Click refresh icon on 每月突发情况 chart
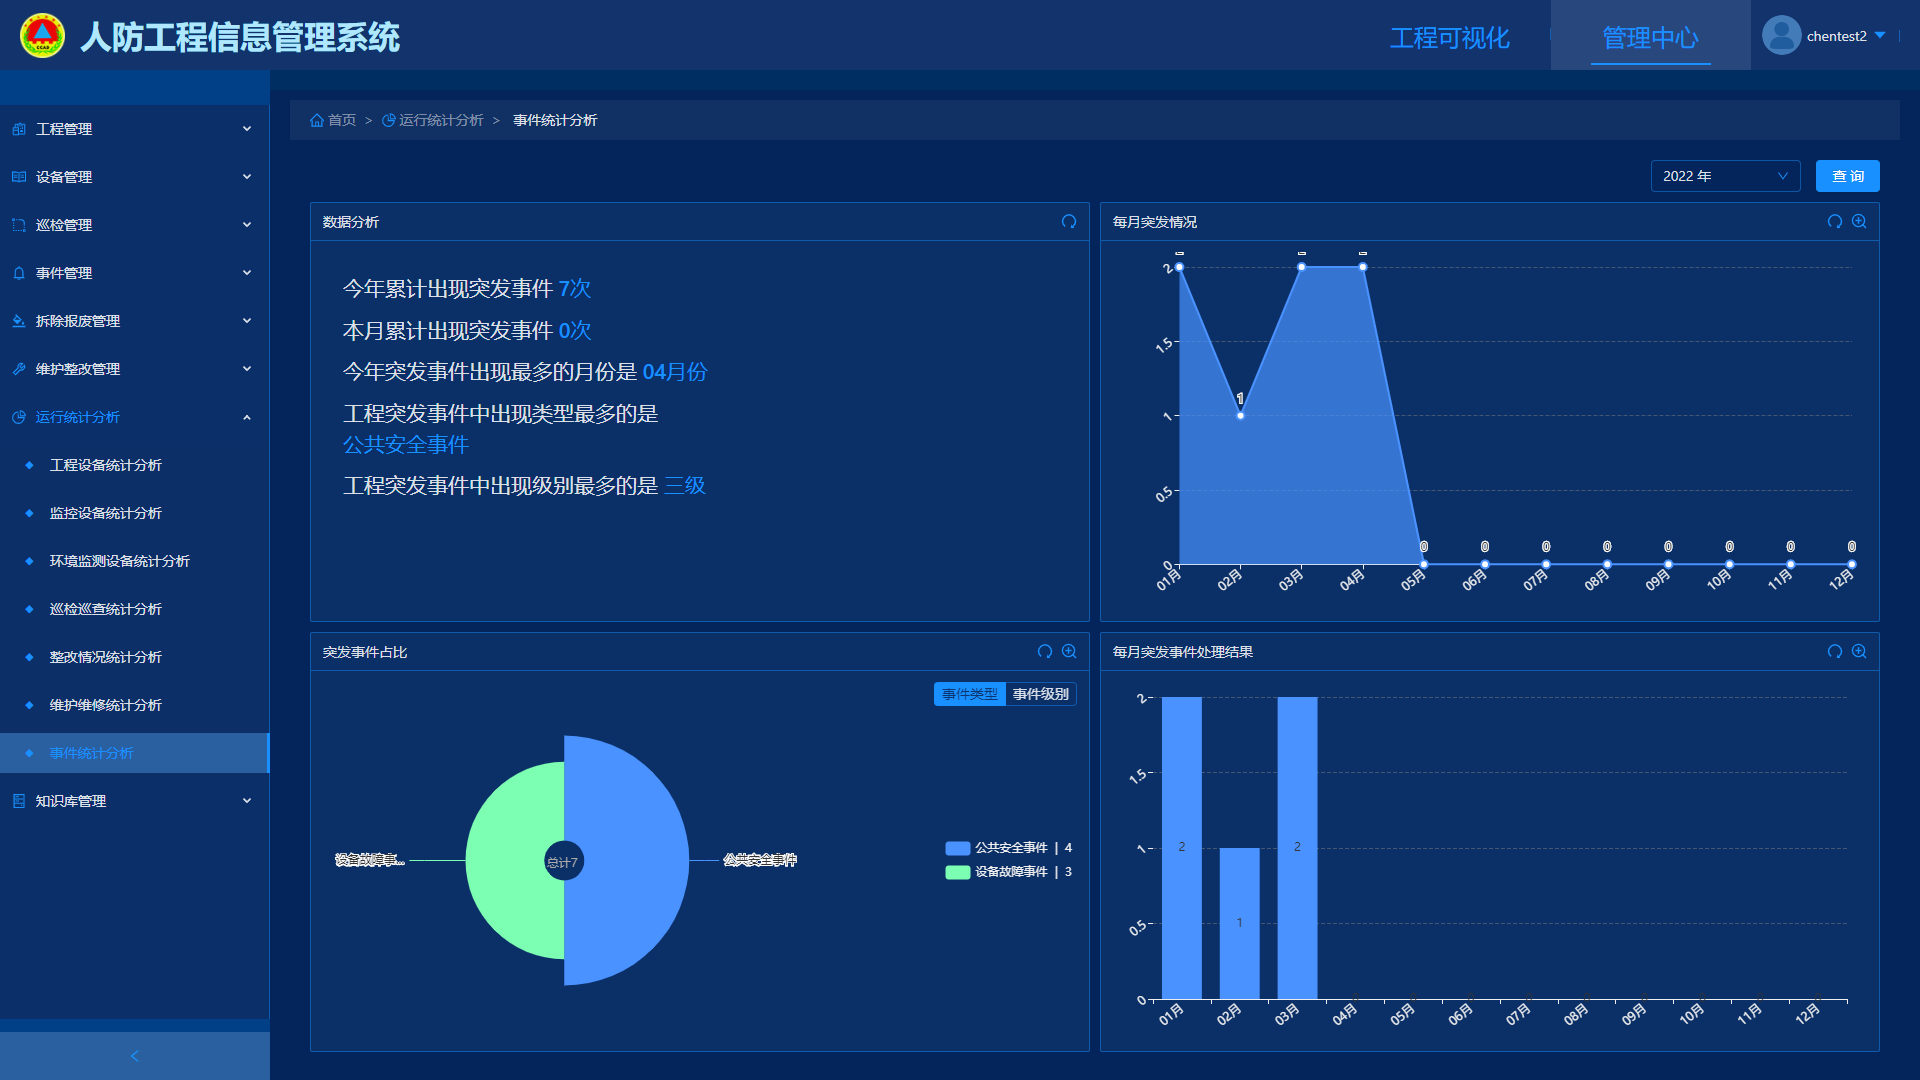This screenshot has height=1080, width=1920. click(1834, 222)
